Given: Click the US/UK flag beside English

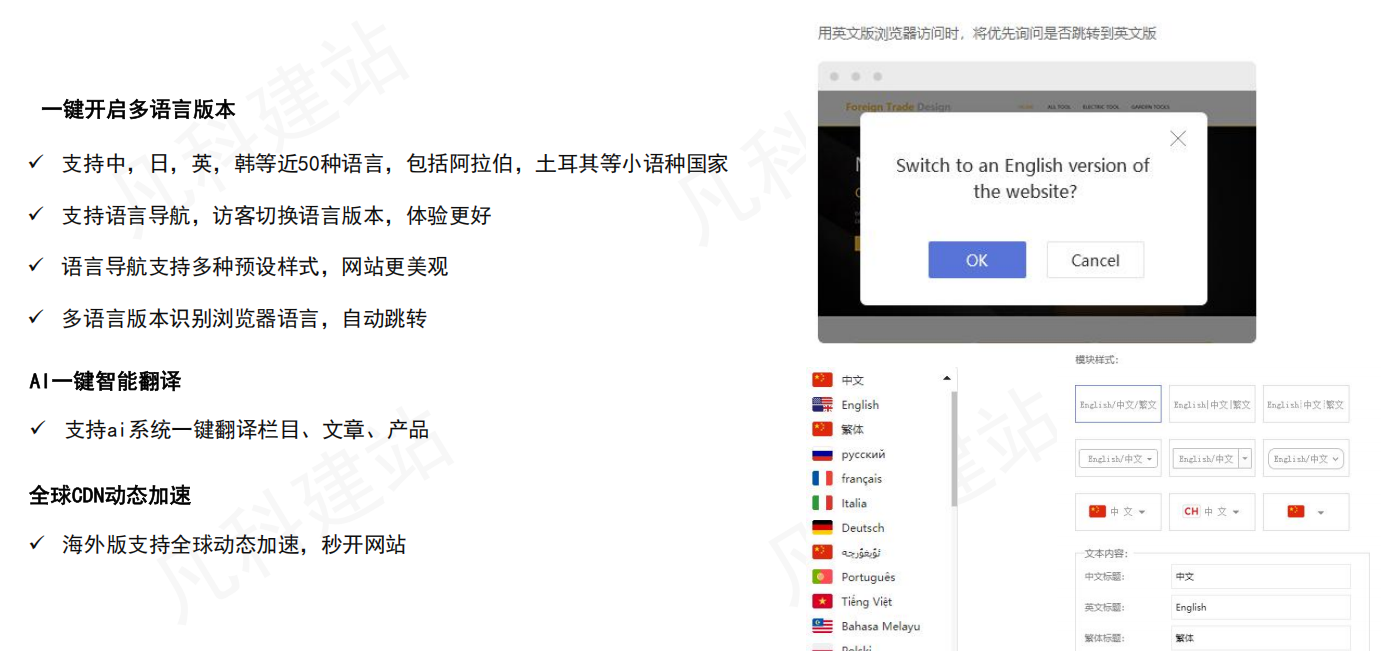Looking at the screenshot, I should click(822, 405).
